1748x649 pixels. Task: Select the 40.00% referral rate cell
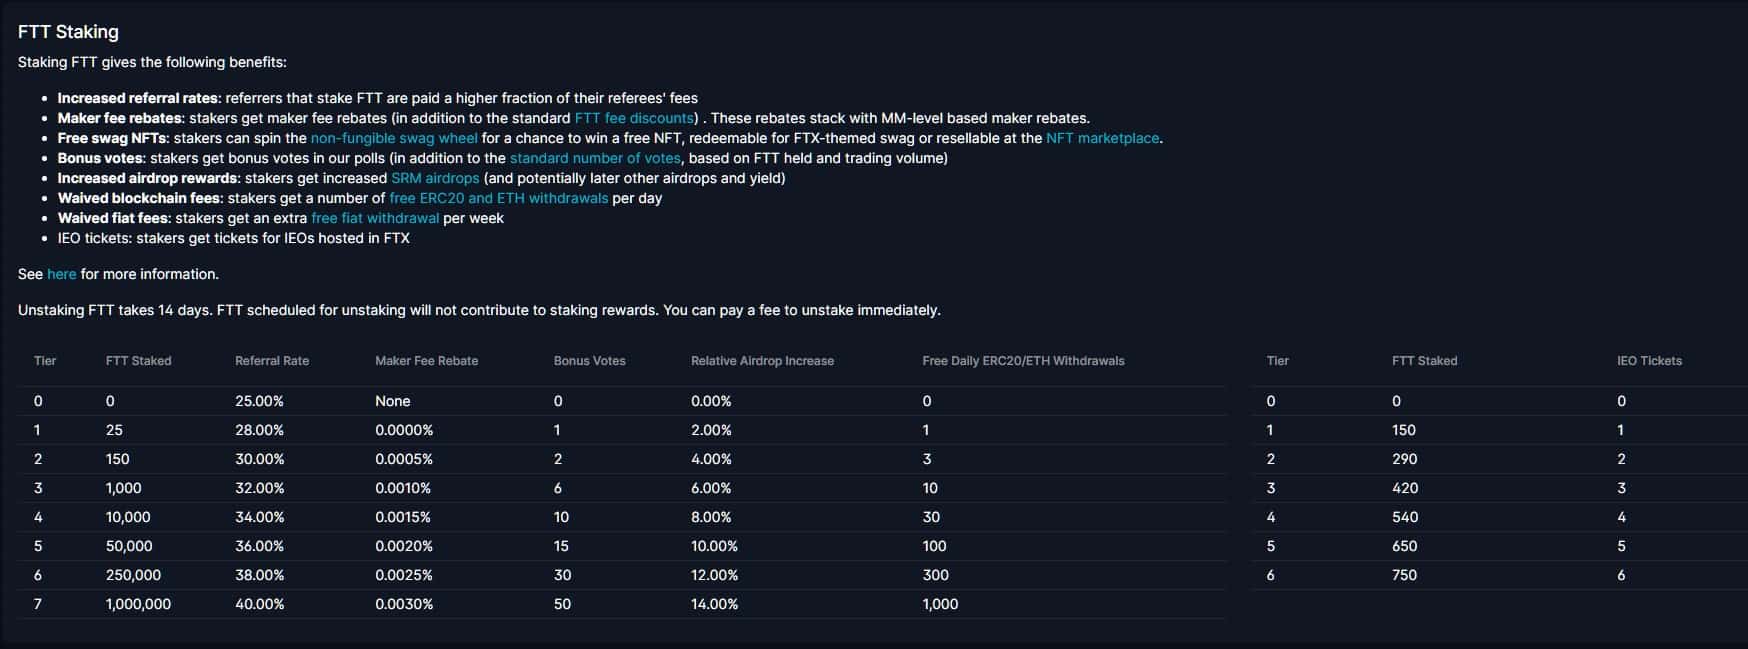(x=260, y=604)
